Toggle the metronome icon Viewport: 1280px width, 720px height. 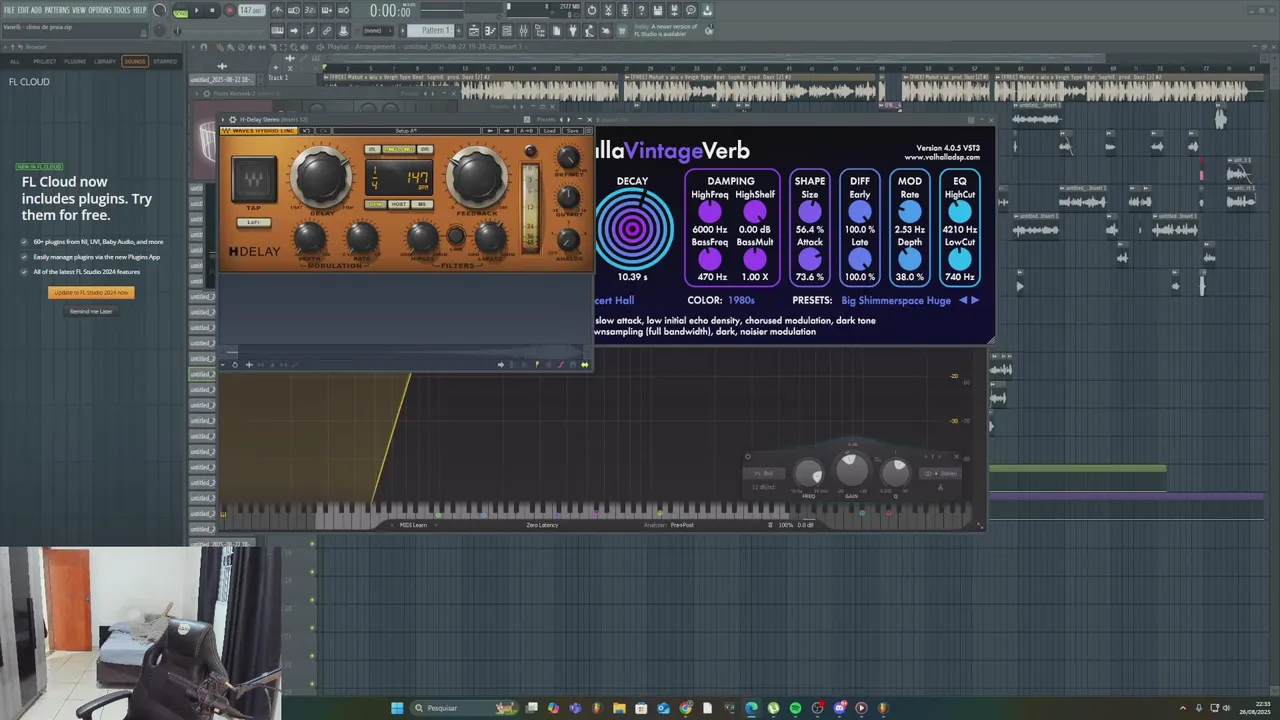point(277,10)
